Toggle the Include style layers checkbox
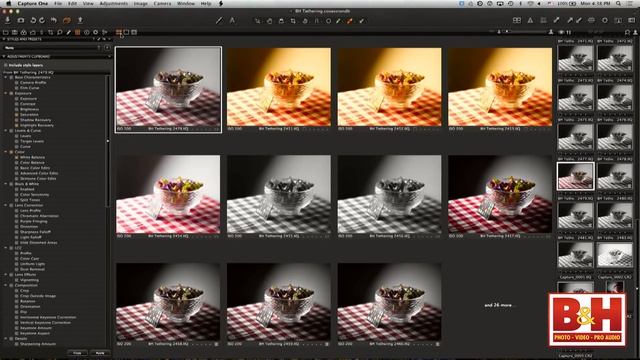Image resolution: width=640 pixels, height=360 pixels. [5, 65]
